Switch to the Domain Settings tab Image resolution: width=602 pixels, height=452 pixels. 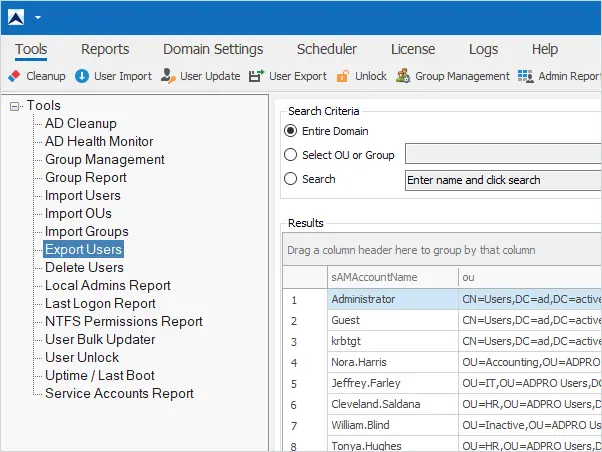coord(213,49)
